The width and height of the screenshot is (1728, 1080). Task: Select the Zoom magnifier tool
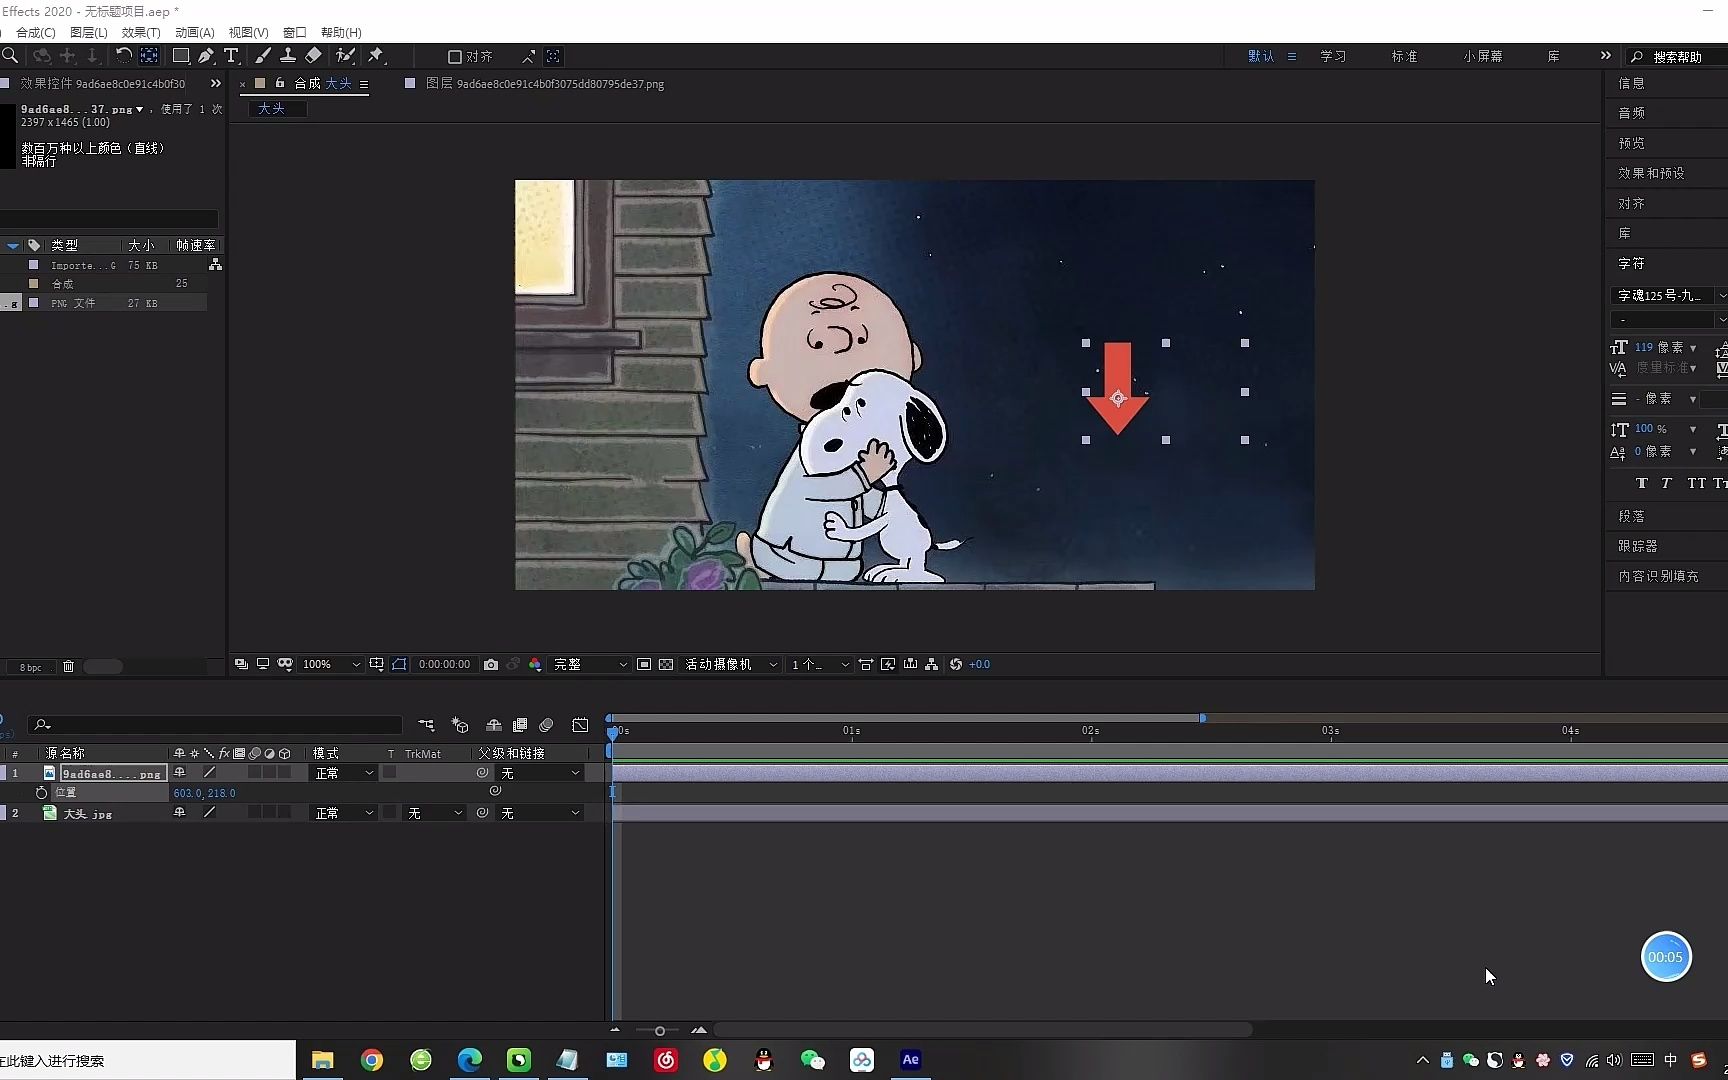coord(10,56)
